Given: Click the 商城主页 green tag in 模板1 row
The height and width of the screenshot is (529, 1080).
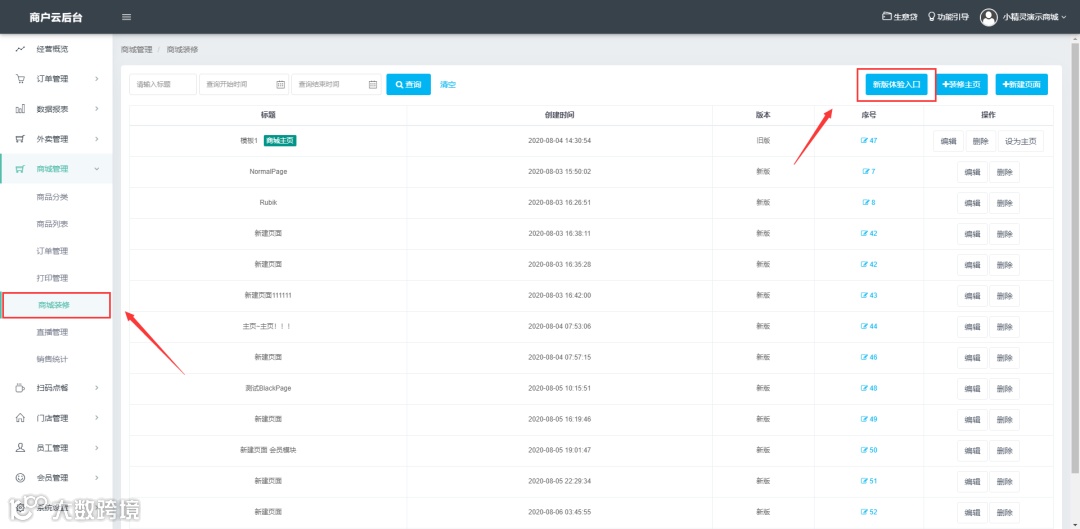Looking at the screenshot, I should pyautogui.click(x=280, y=141).
